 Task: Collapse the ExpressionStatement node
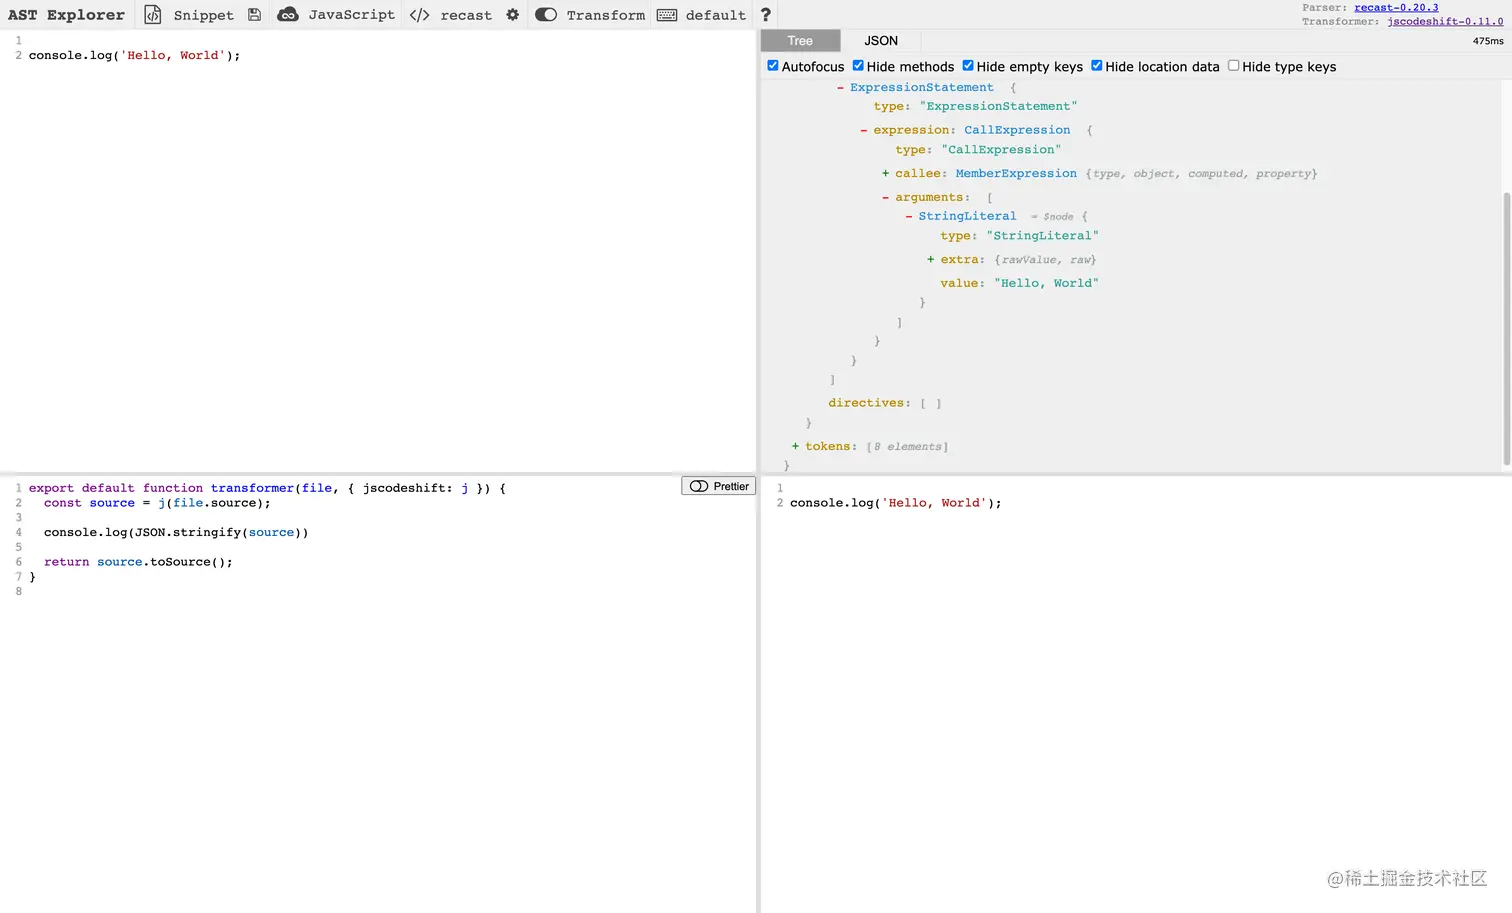pos(840,88)
